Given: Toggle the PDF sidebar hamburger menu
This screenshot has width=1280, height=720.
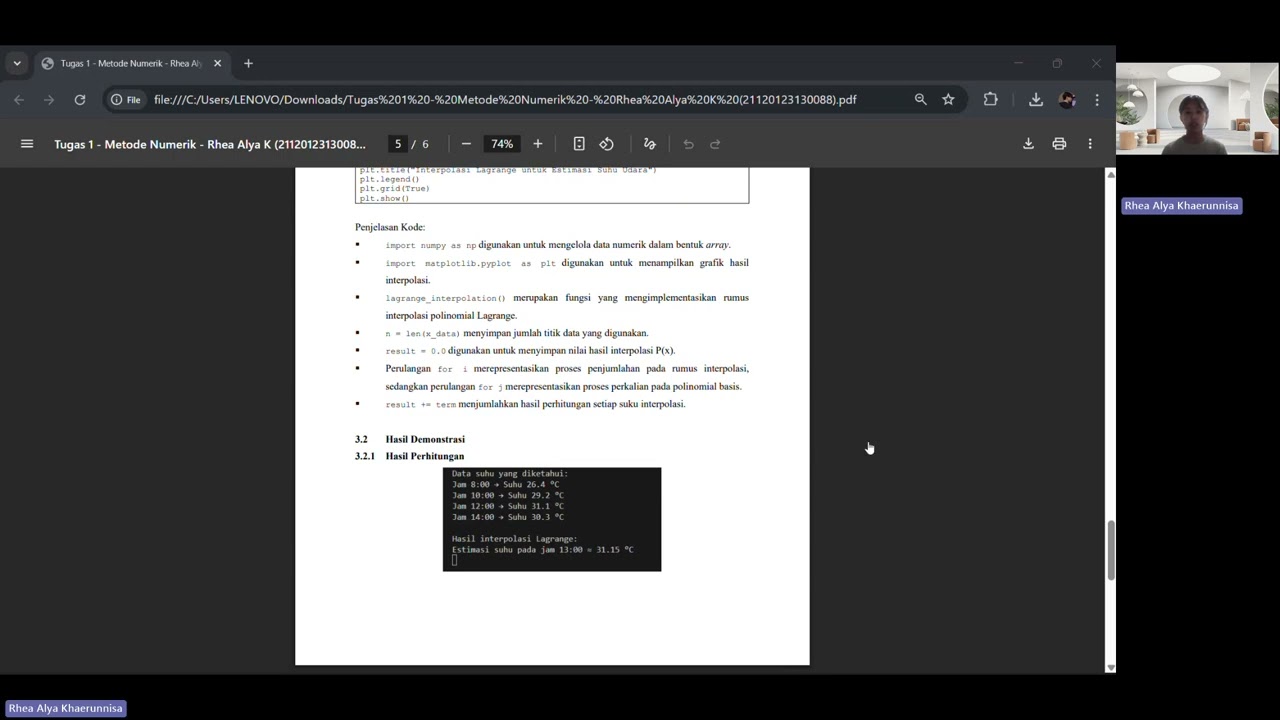Looking at the screenshot, I should click(x=27, y=144).
